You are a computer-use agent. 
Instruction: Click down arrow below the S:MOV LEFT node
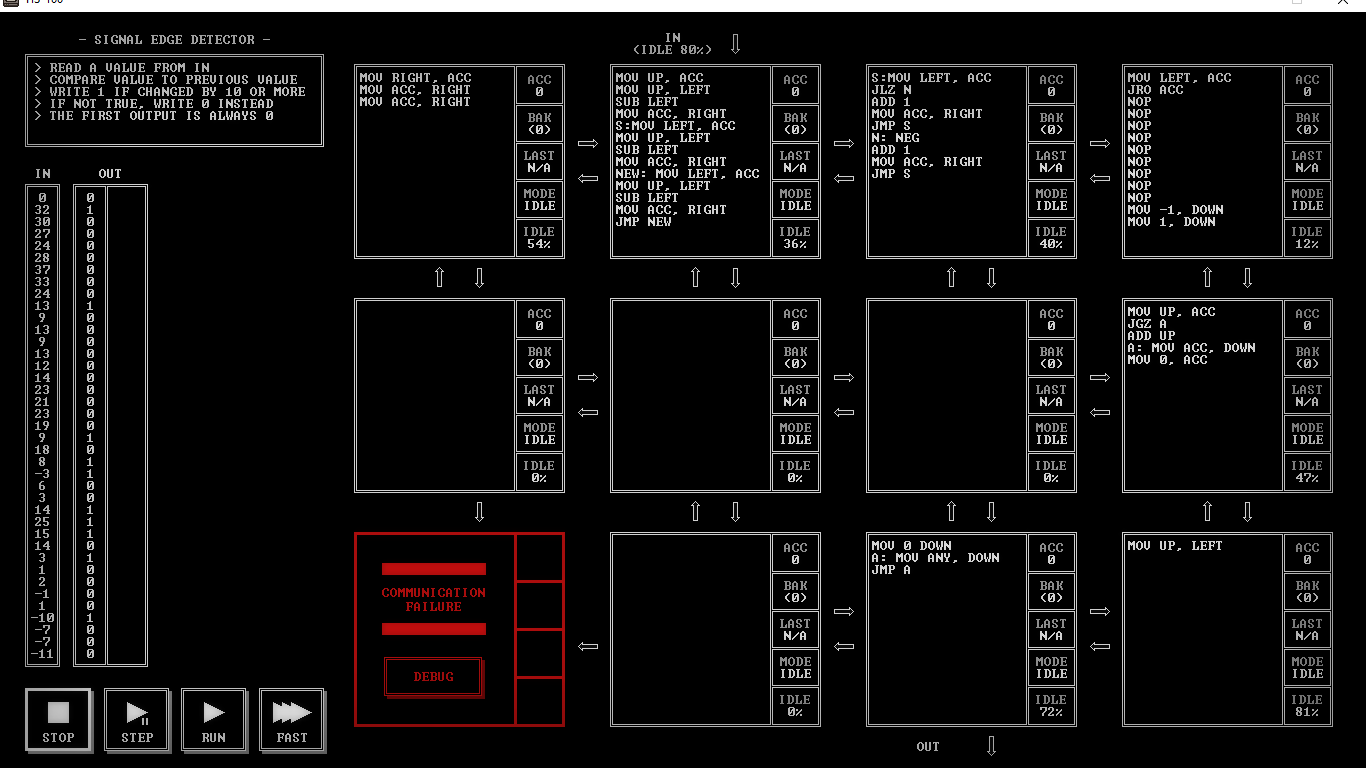coord(991,278)
